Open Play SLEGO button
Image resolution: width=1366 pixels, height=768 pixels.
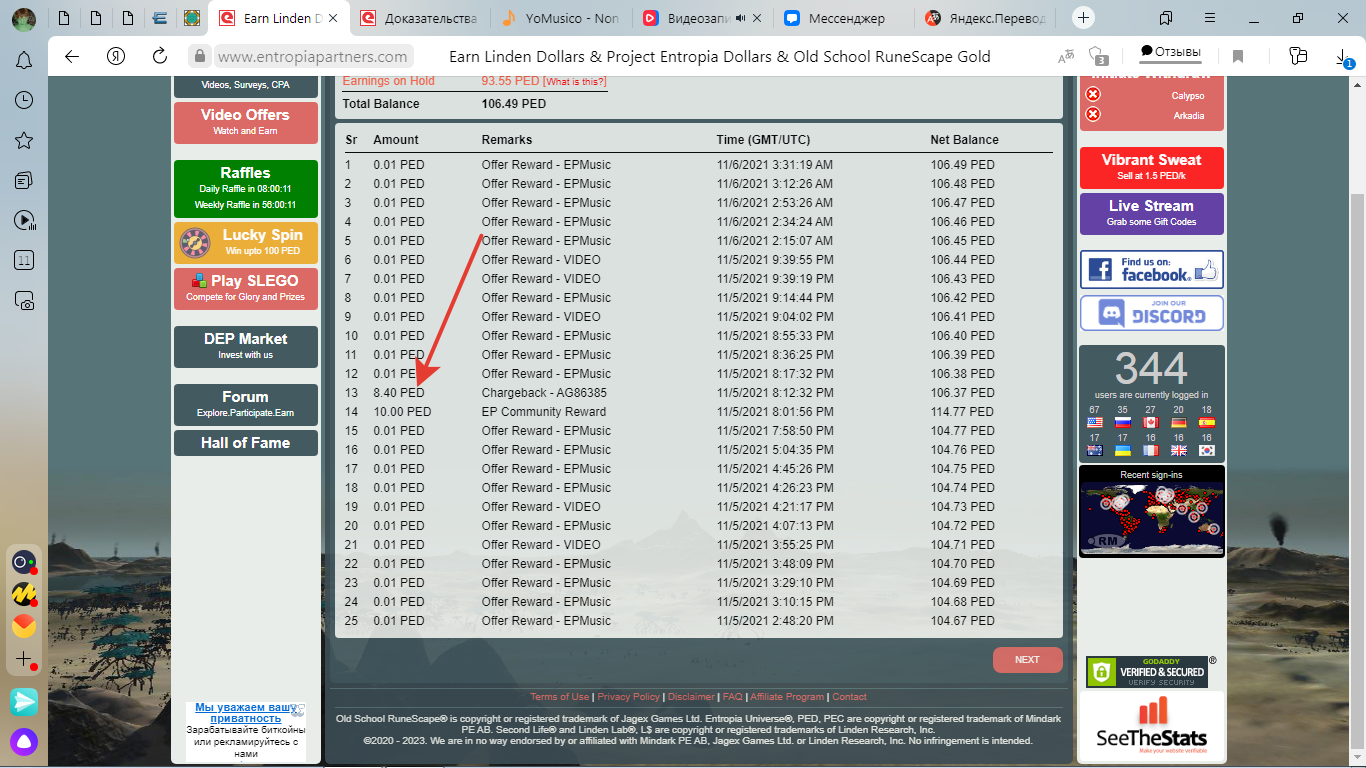[246, 288]
